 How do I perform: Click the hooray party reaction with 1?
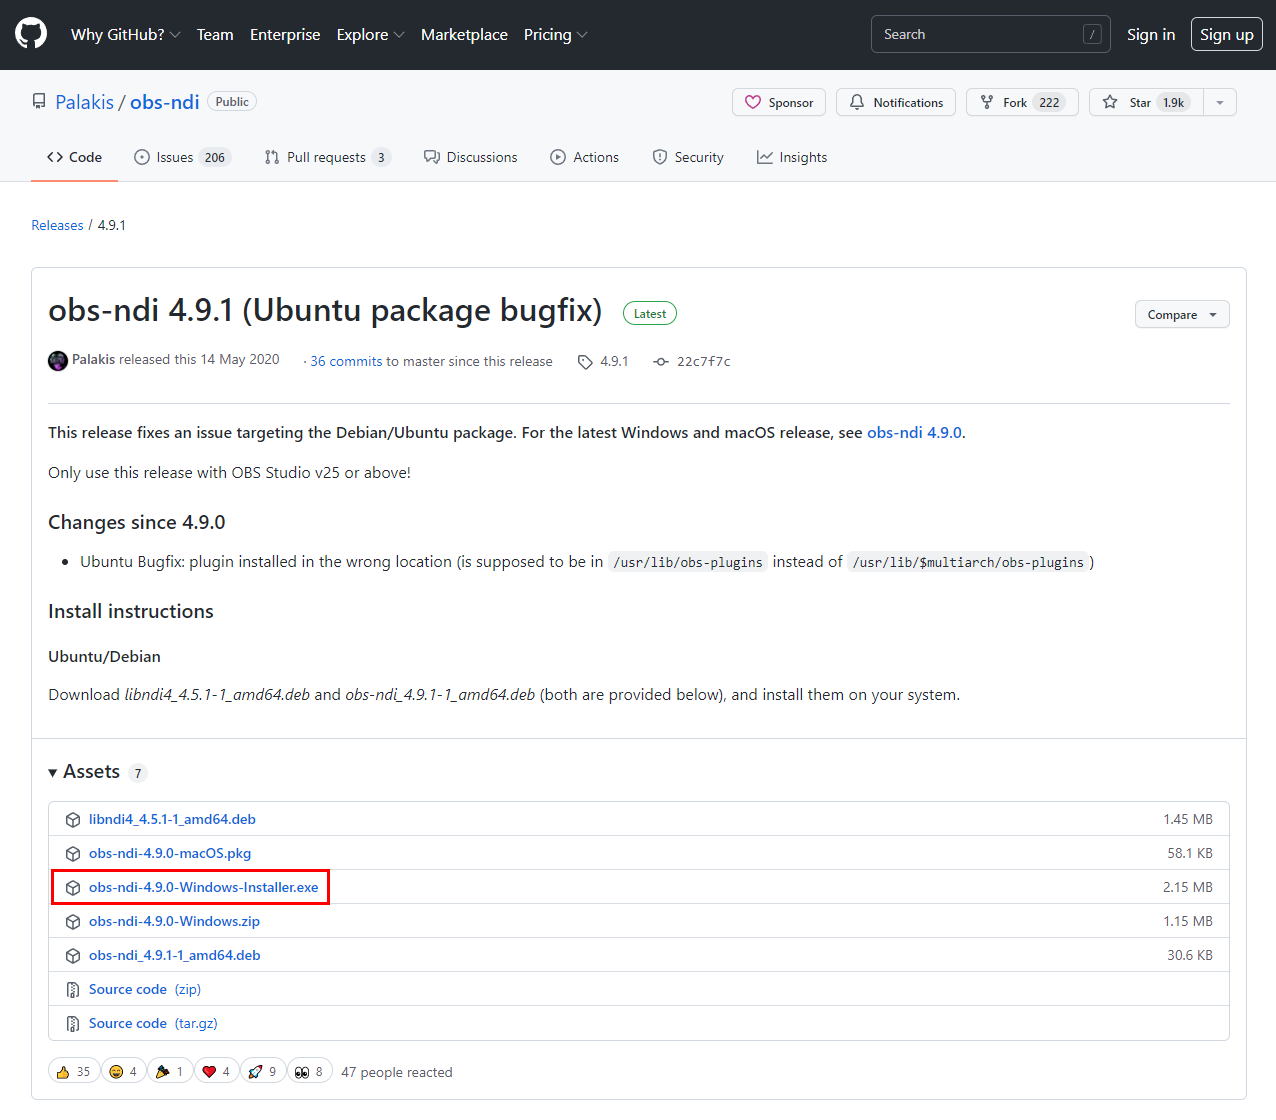tap(170, 1071)
